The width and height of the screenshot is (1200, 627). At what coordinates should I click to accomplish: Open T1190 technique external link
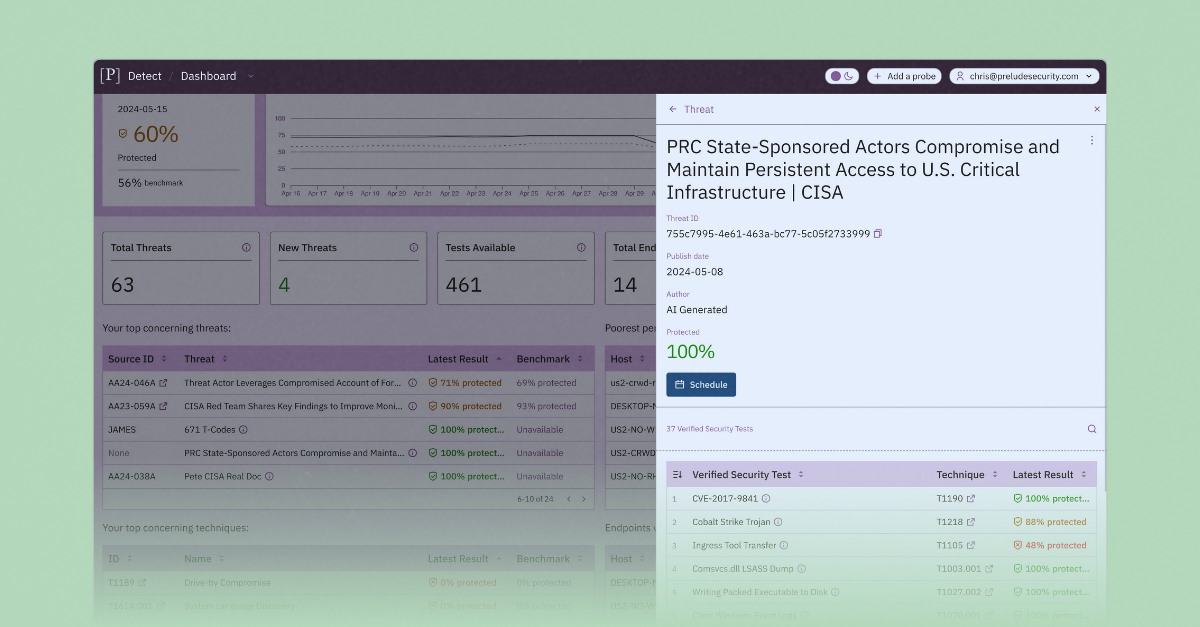point(970,498)
